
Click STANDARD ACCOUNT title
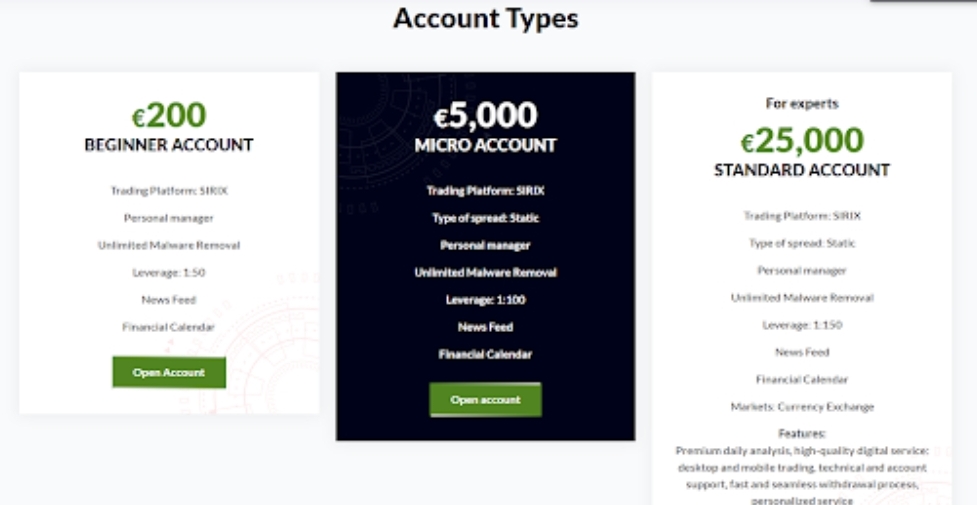802,170
